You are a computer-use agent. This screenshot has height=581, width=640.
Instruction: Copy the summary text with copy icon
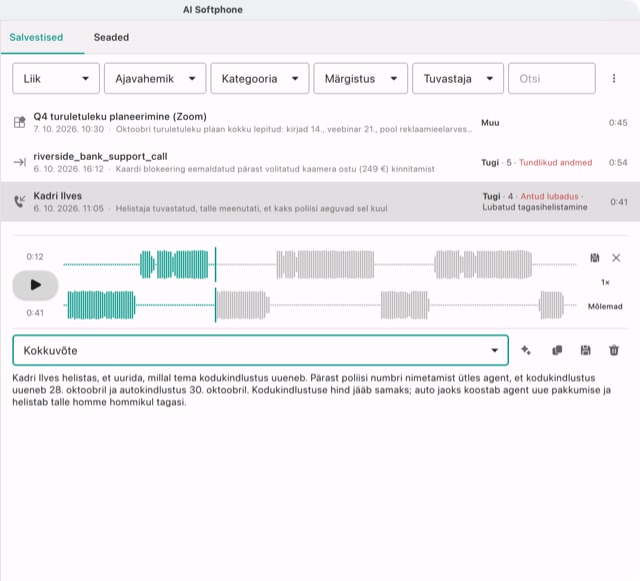(x=557, y=350)
